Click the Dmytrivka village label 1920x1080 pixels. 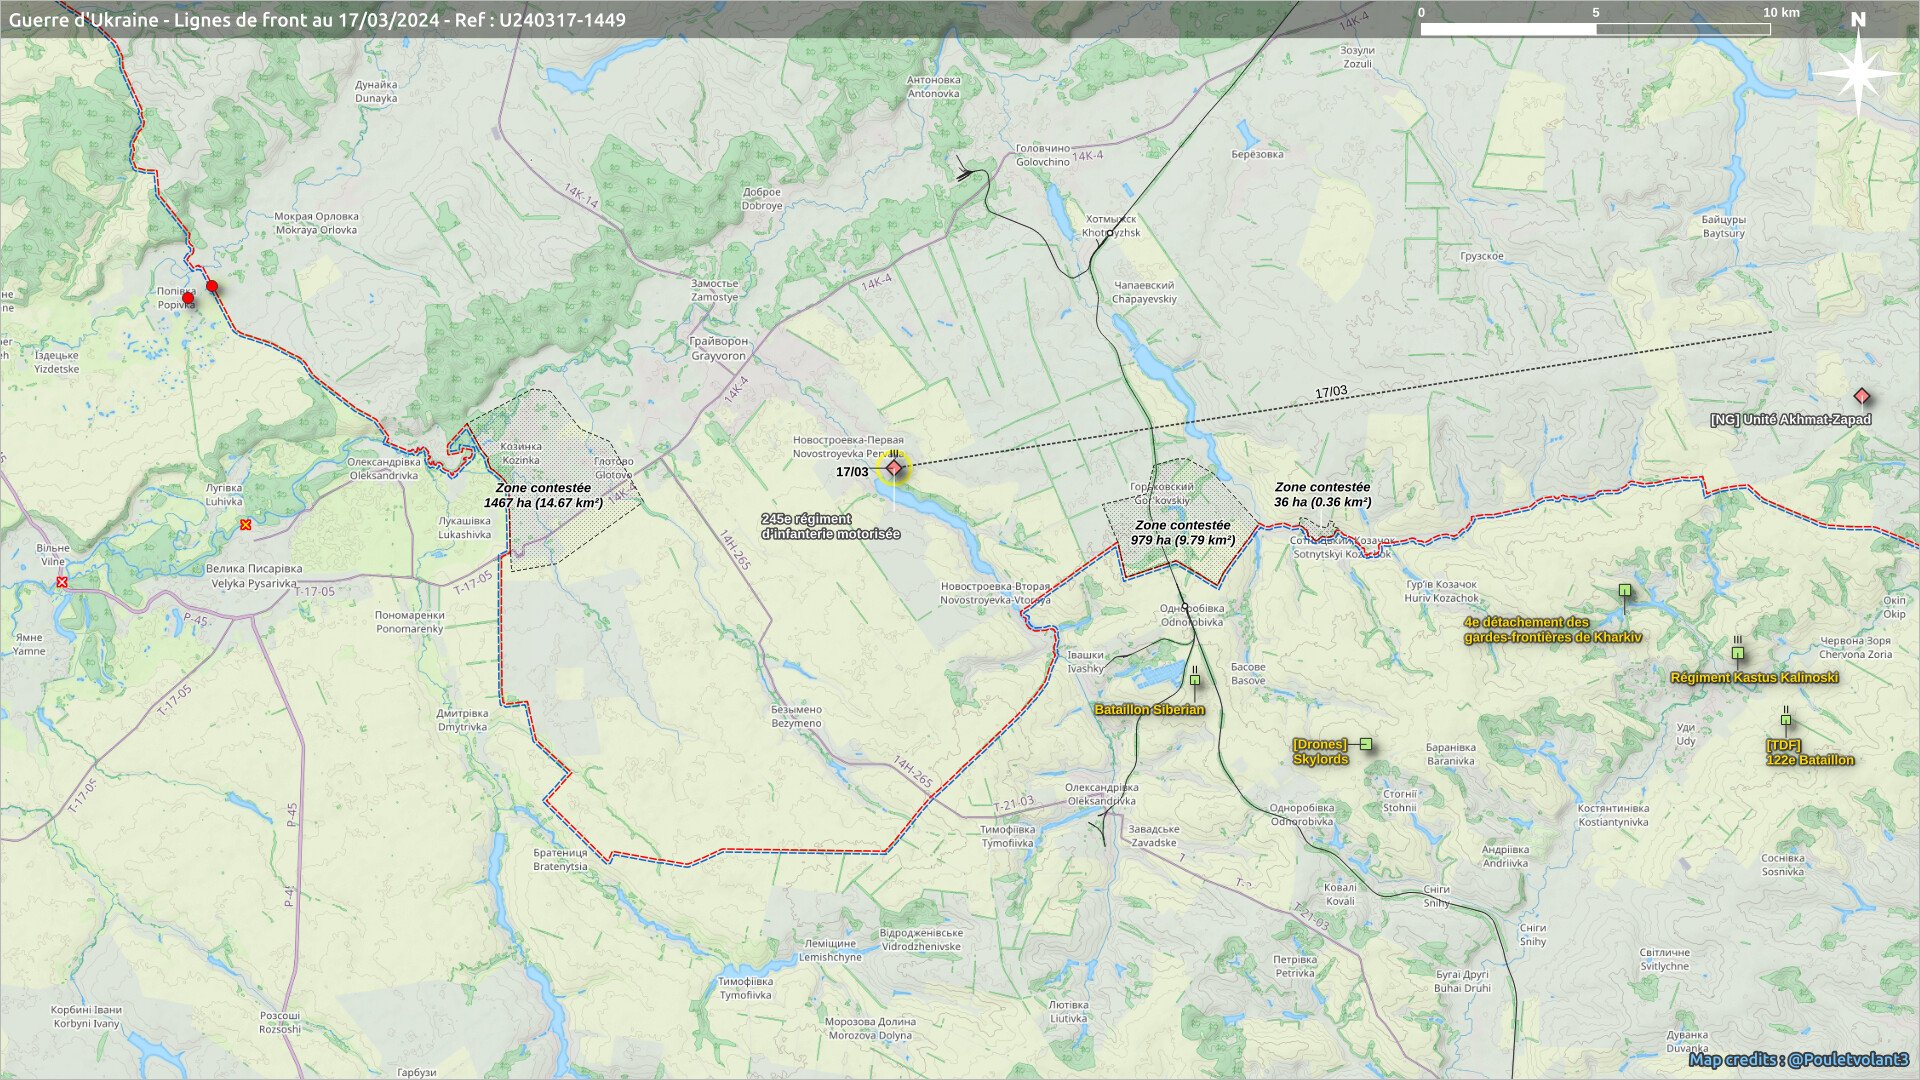tap(462, 720)
